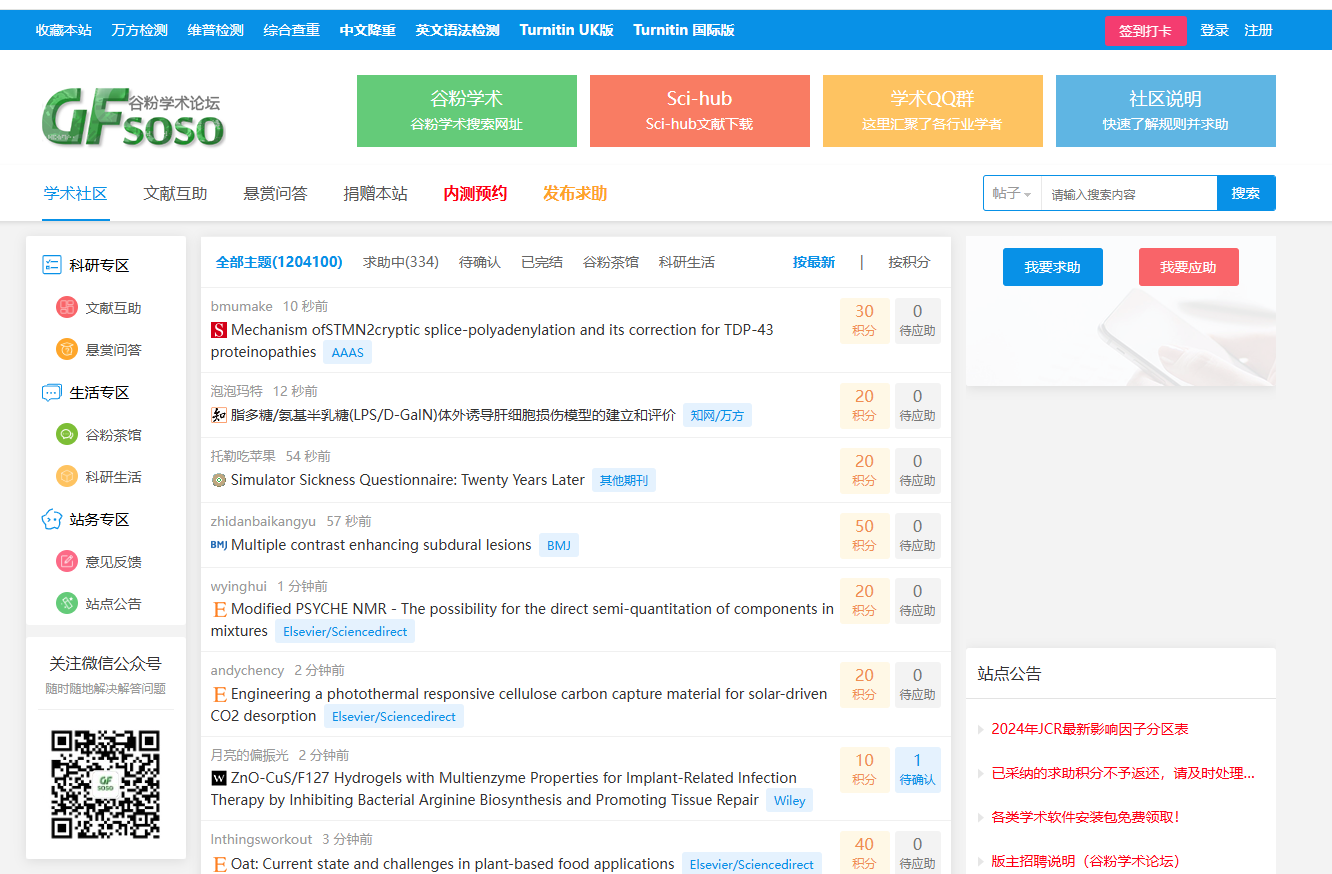
Task: Click the 注册 register link
Action: click(1258, 30)
